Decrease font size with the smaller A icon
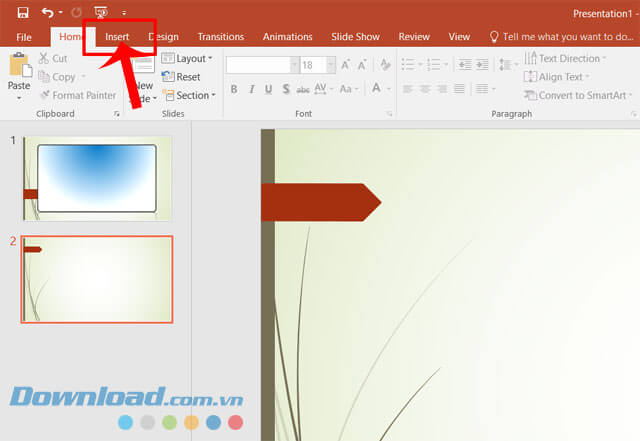This screenshot has height=441, width=640. click(362, 65)
